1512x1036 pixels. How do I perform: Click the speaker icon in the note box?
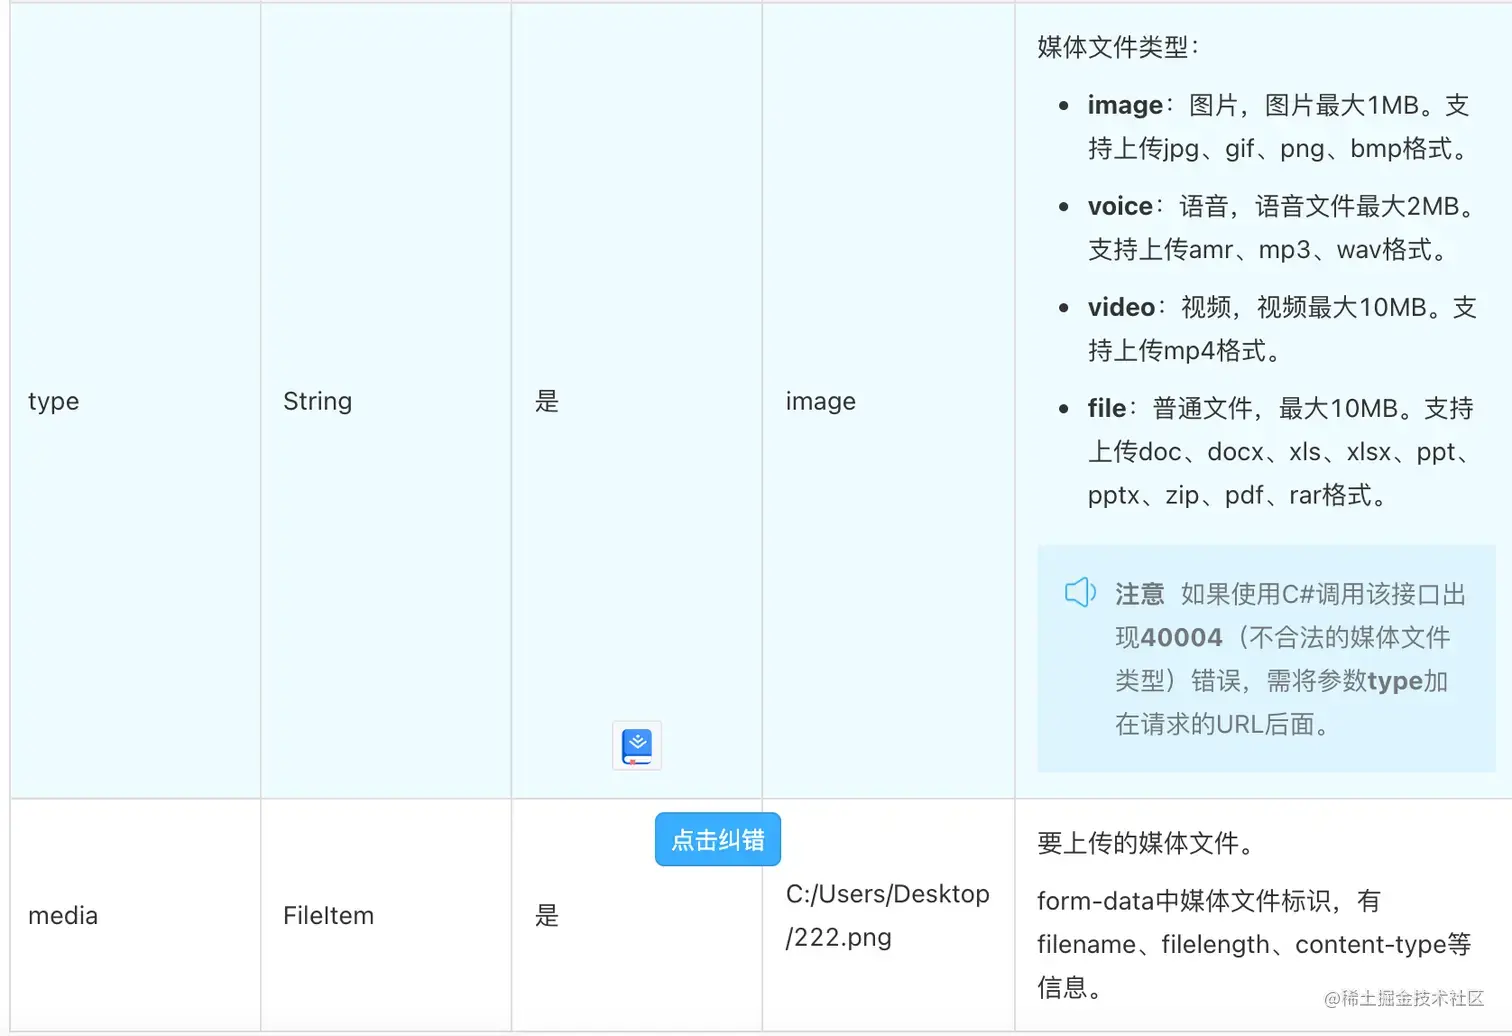click(1080, 592)
